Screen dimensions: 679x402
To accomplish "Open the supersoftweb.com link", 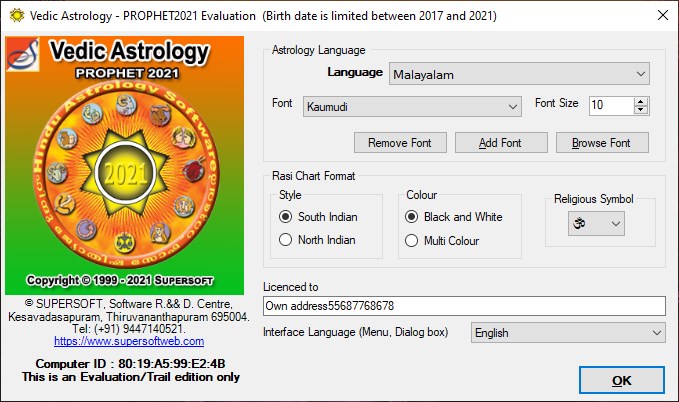I will click(129, 341).
